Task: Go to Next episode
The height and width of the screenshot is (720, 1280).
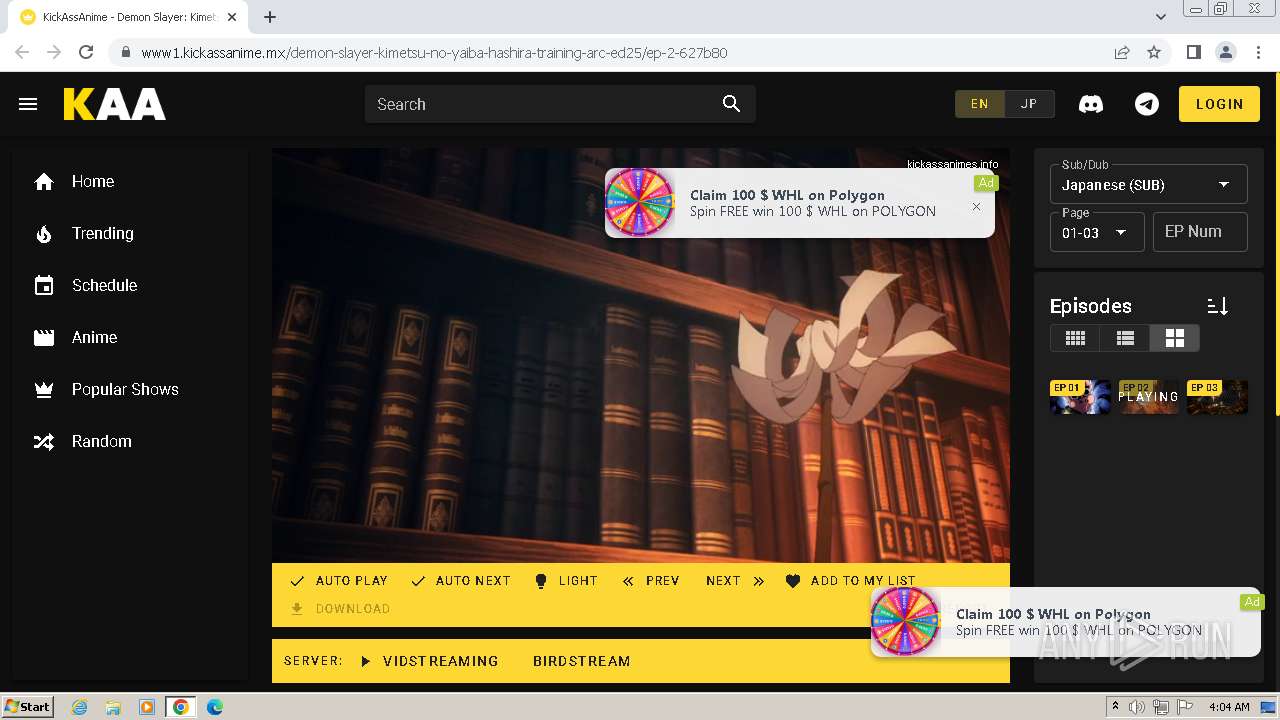Action: (735, 581)
